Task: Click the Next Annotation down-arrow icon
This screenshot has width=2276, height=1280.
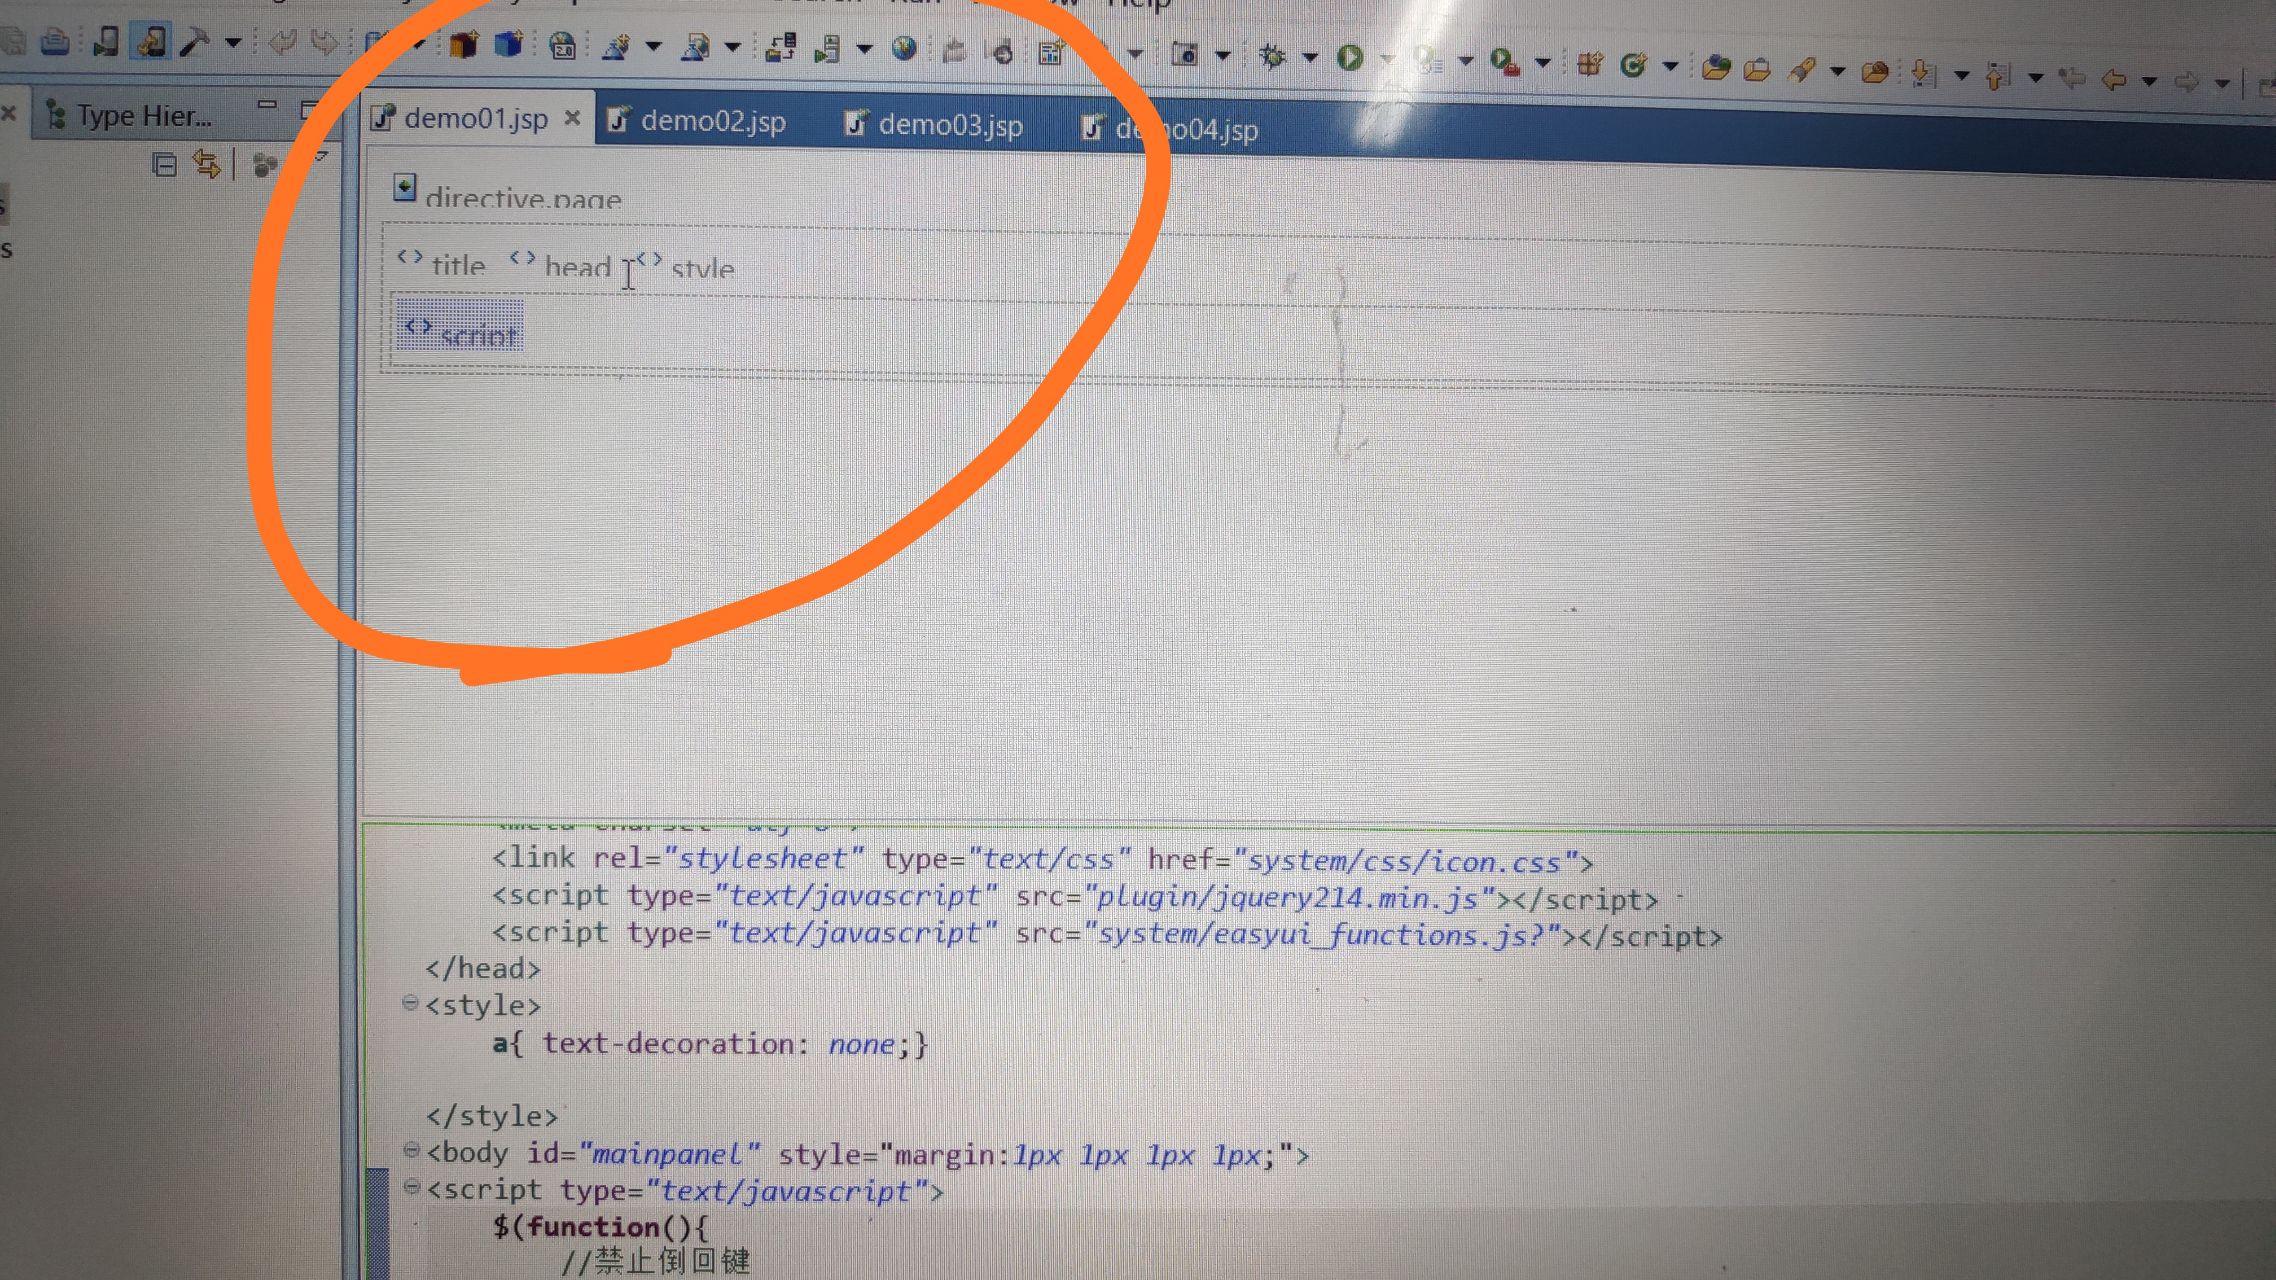Action: [x=1922, y=73]
